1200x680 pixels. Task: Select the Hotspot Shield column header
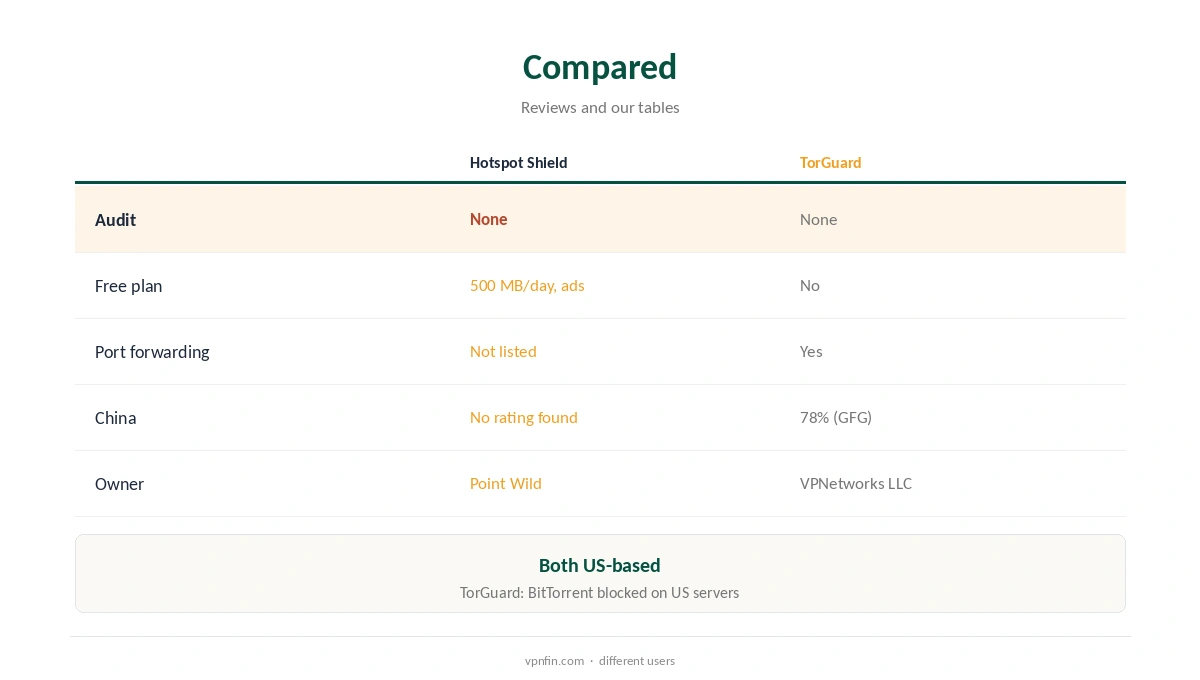pos(518,163)
